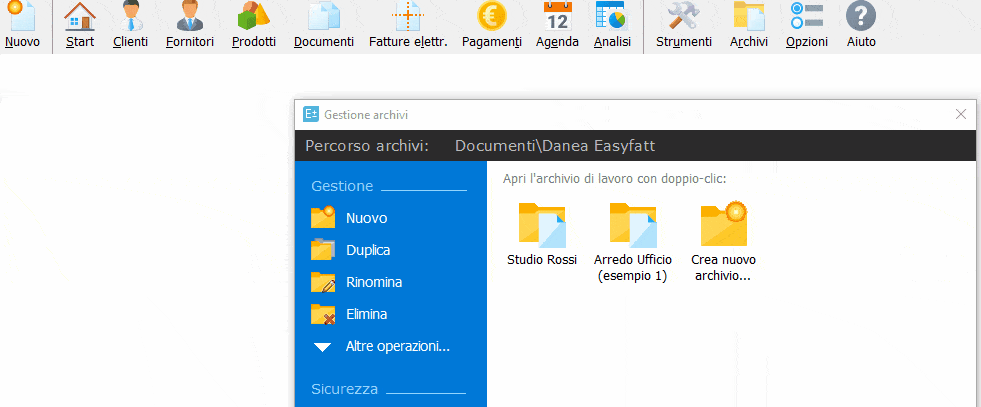This screenshot has height=407, width=981.
Task: Click the Rinomina folder pencil icon
Action: coord(323,281)
